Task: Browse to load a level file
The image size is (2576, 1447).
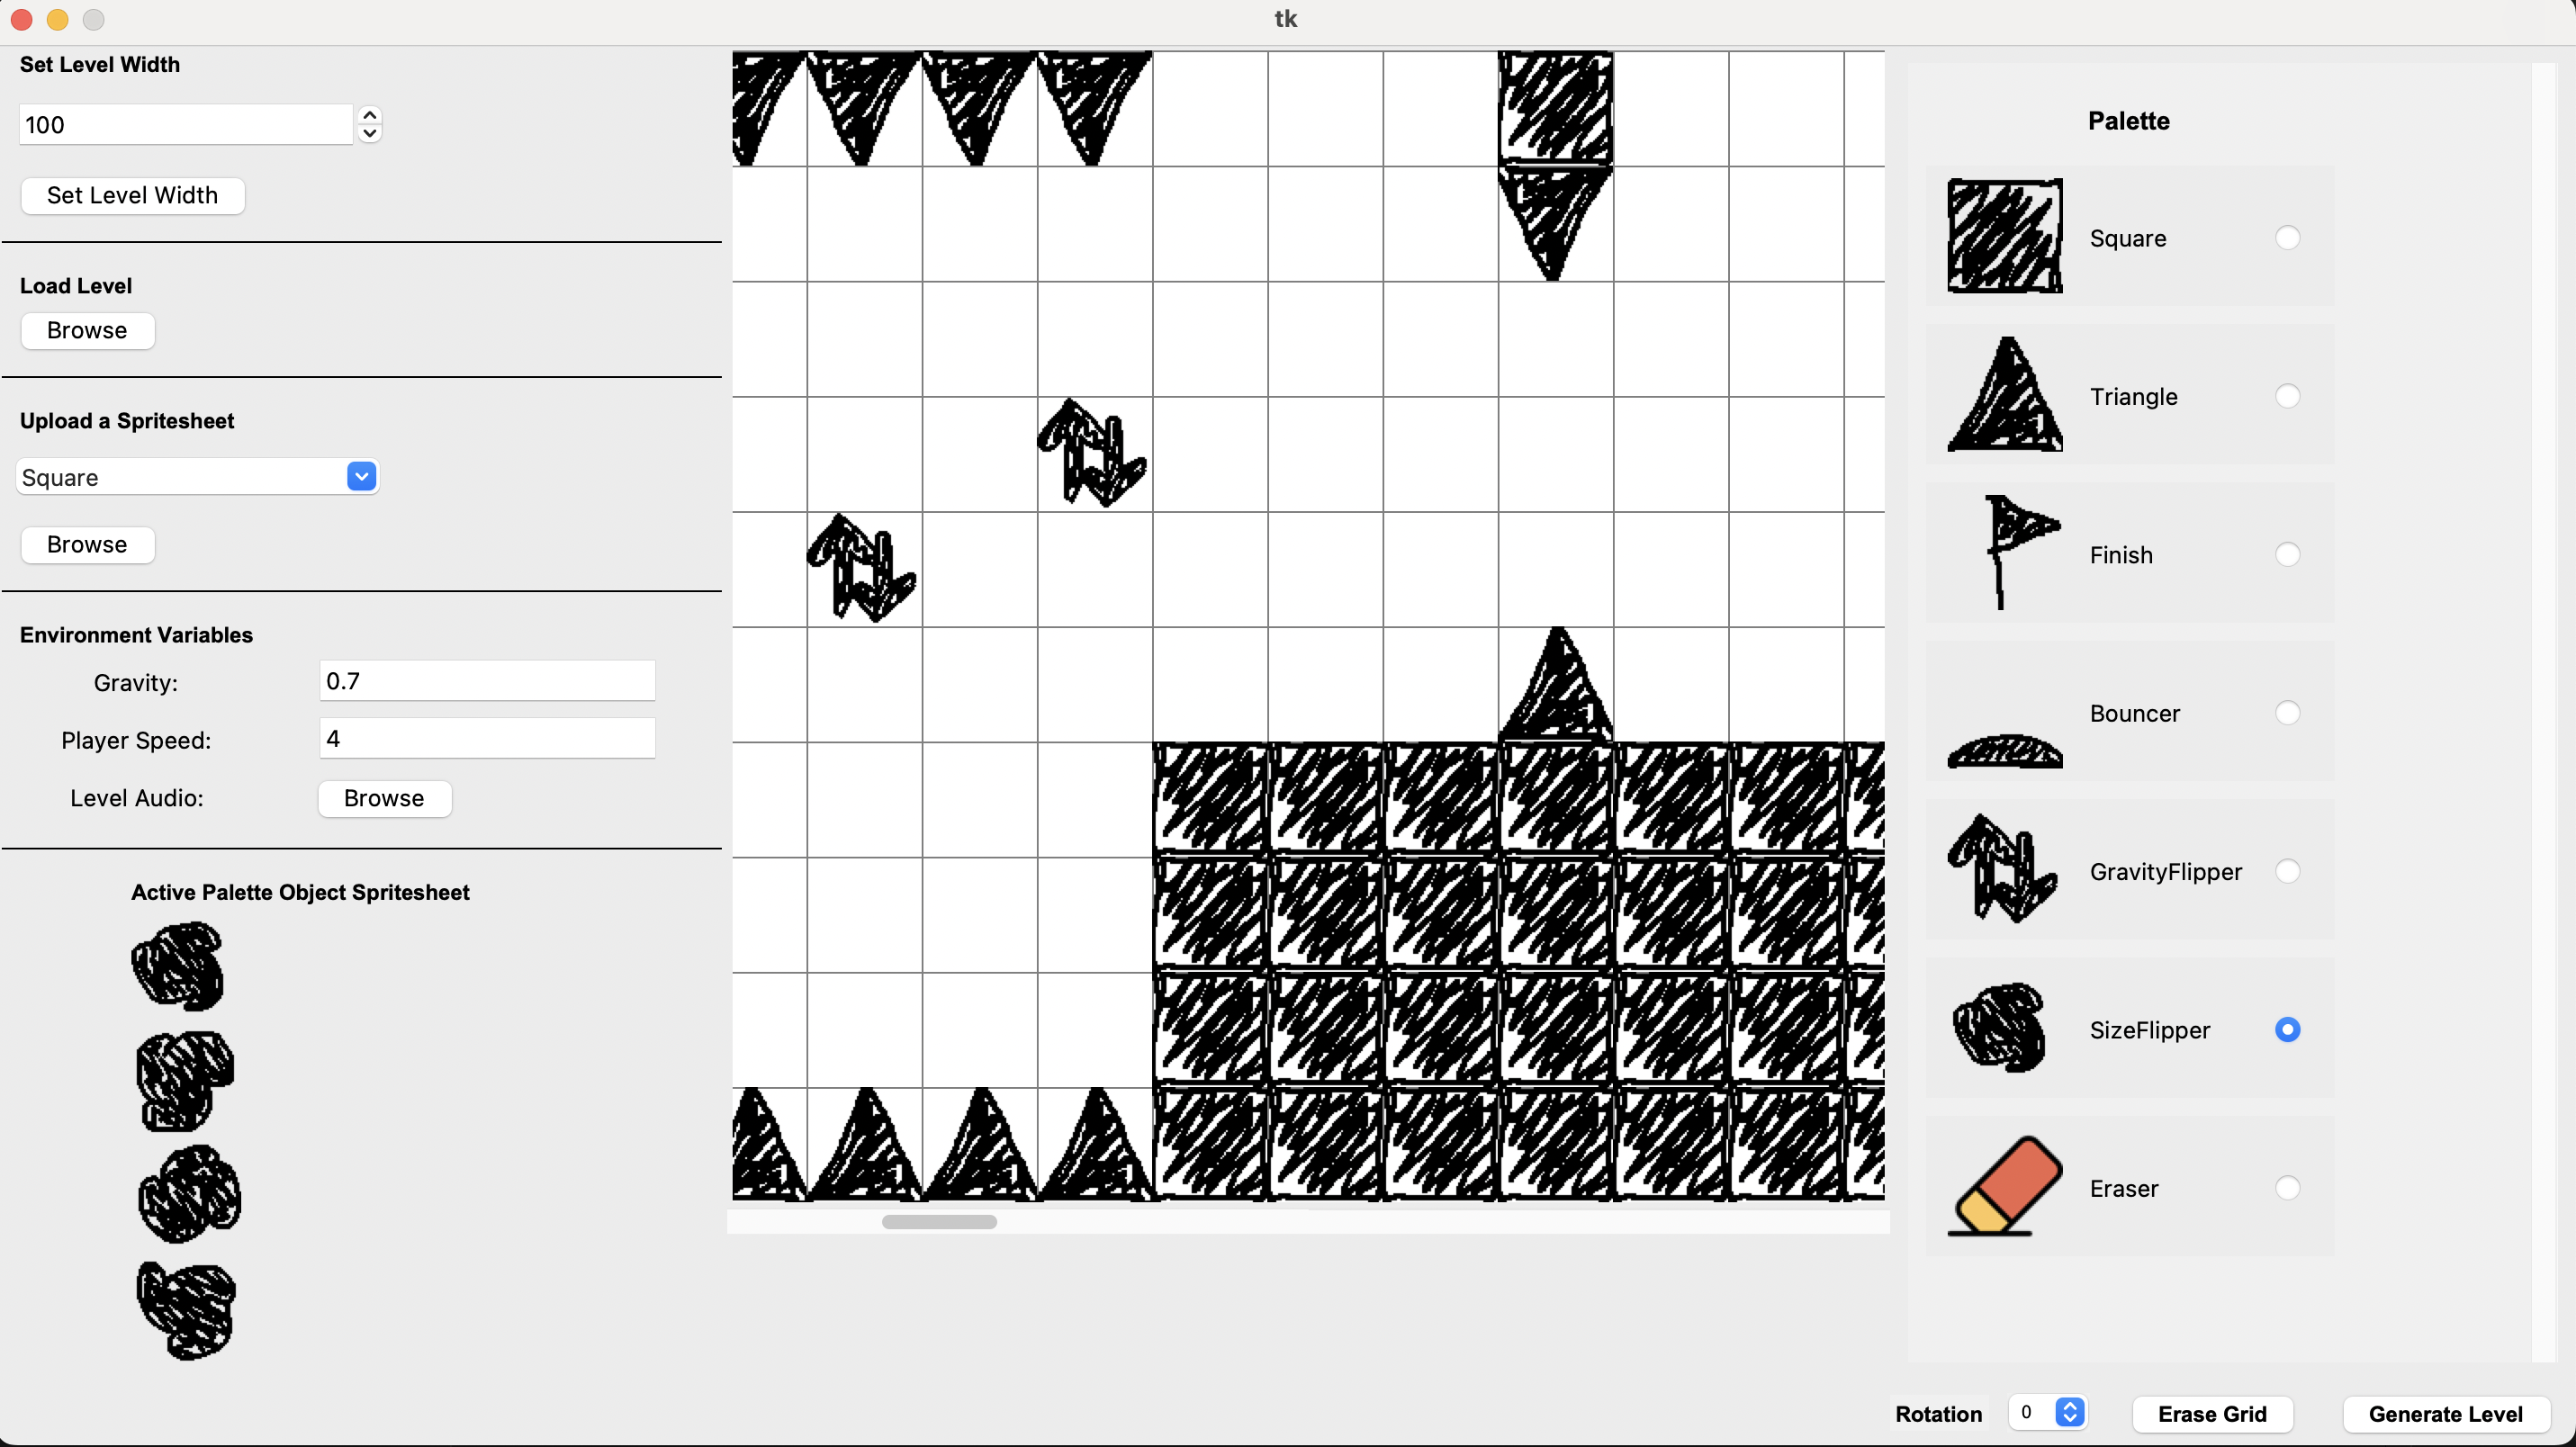Action: coord(86,329)
